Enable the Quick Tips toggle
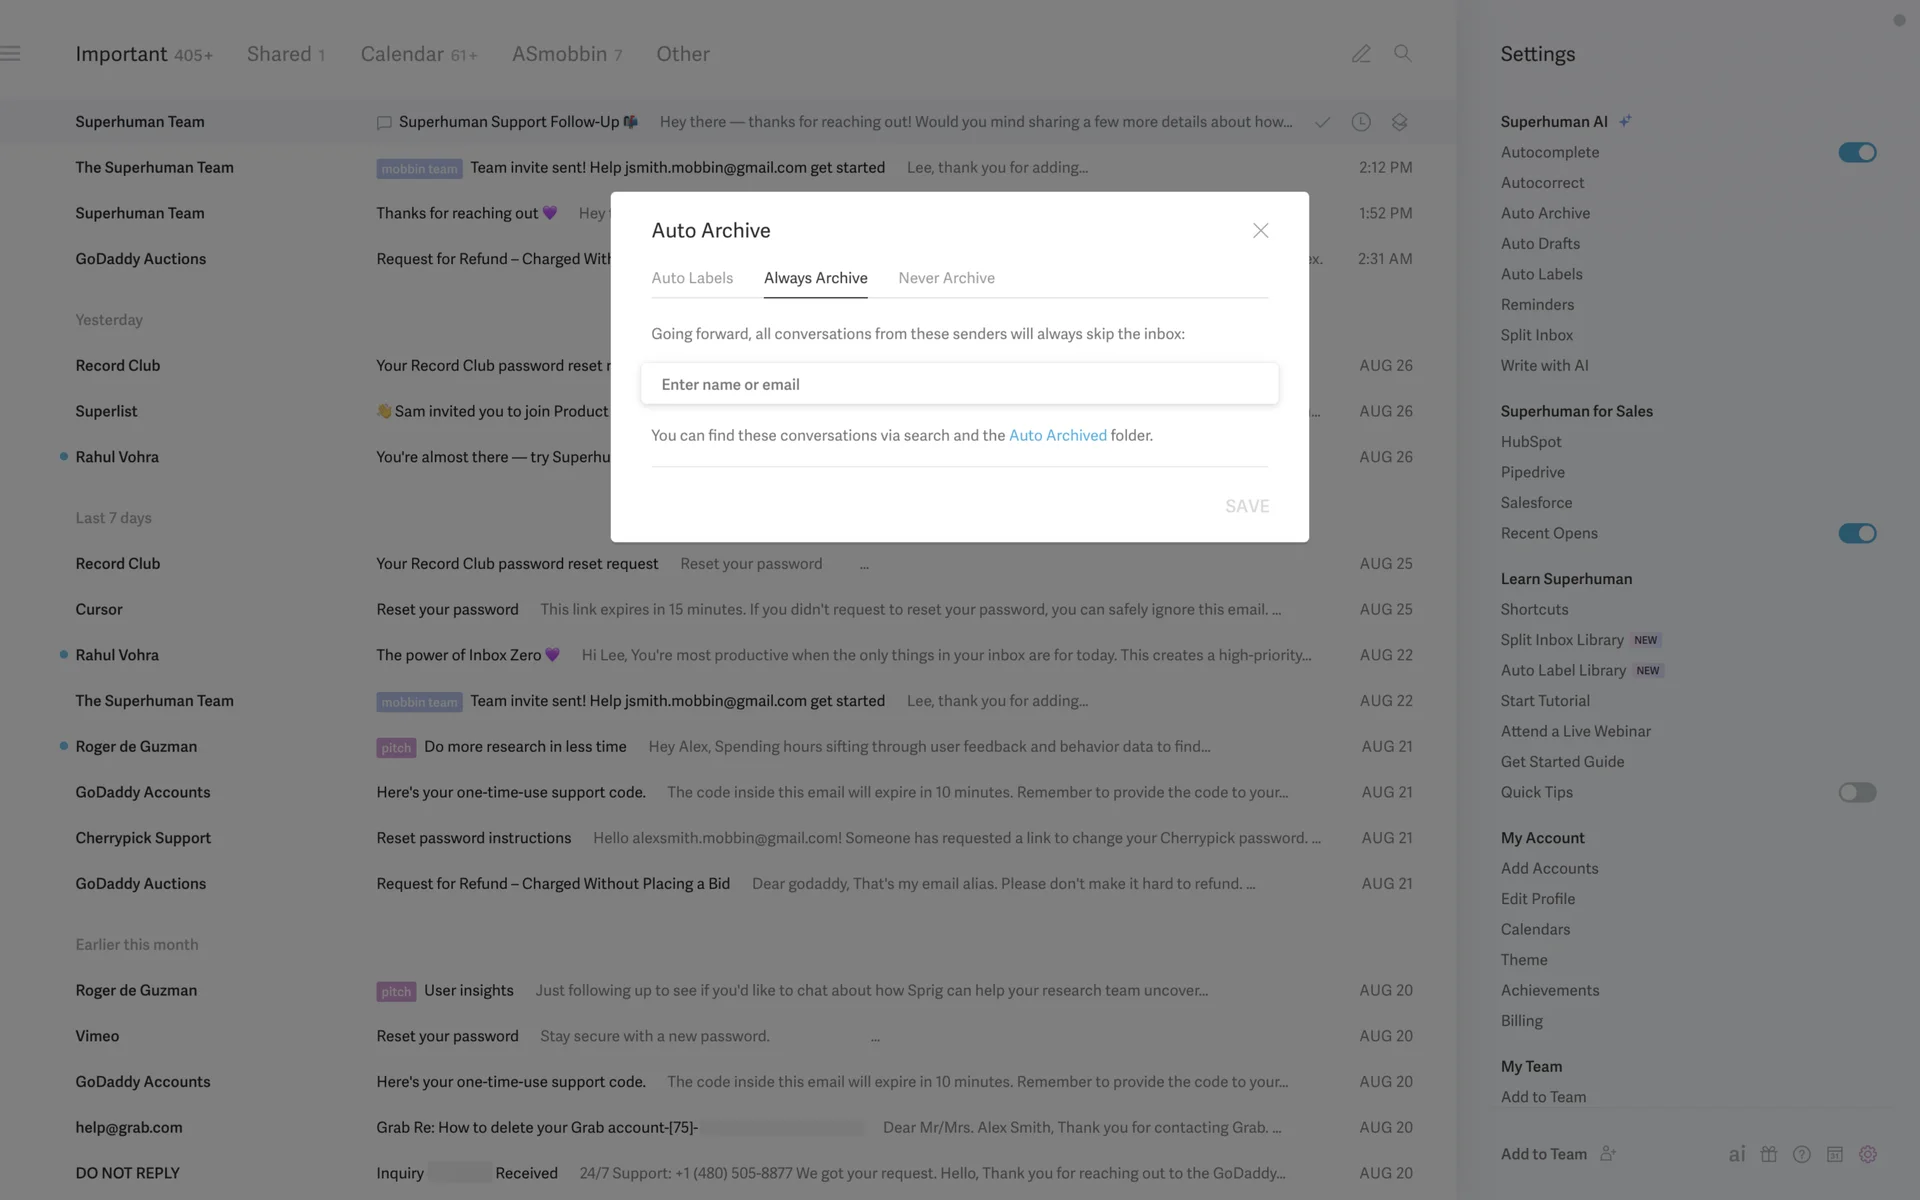The image size is (1920, 1200). tap(1856, 792)
